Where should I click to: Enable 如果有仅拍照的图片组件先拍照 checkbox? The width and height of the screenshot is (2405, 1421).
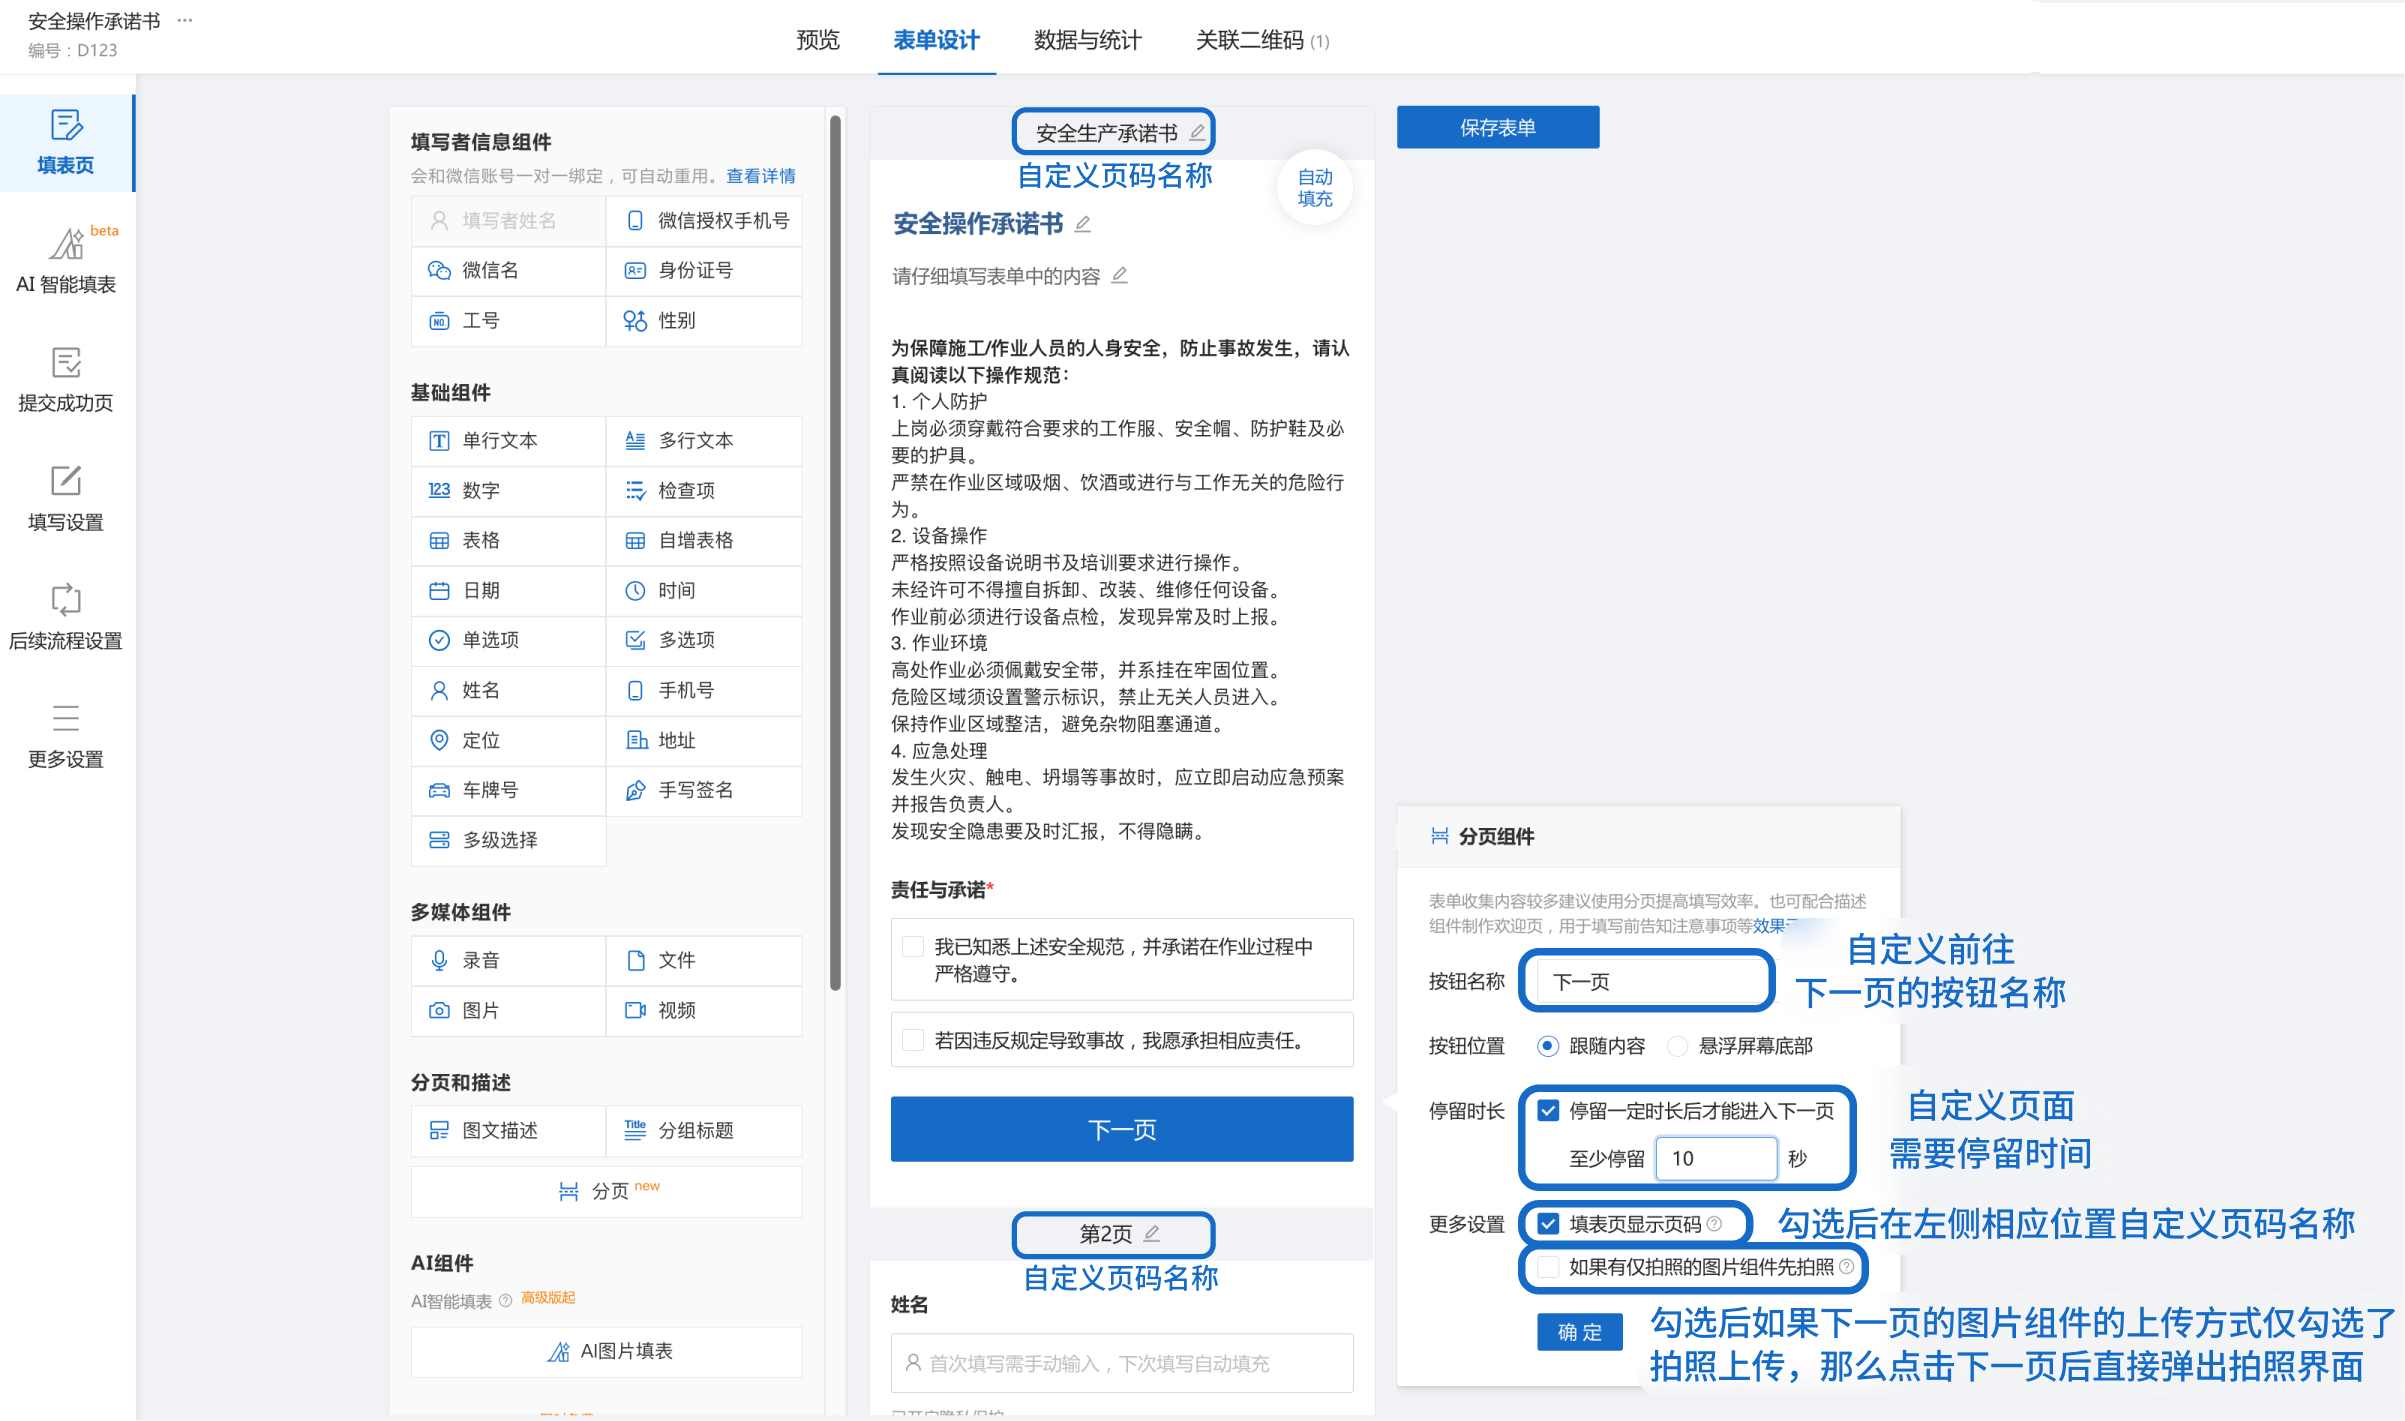tap(1548, 1267)
